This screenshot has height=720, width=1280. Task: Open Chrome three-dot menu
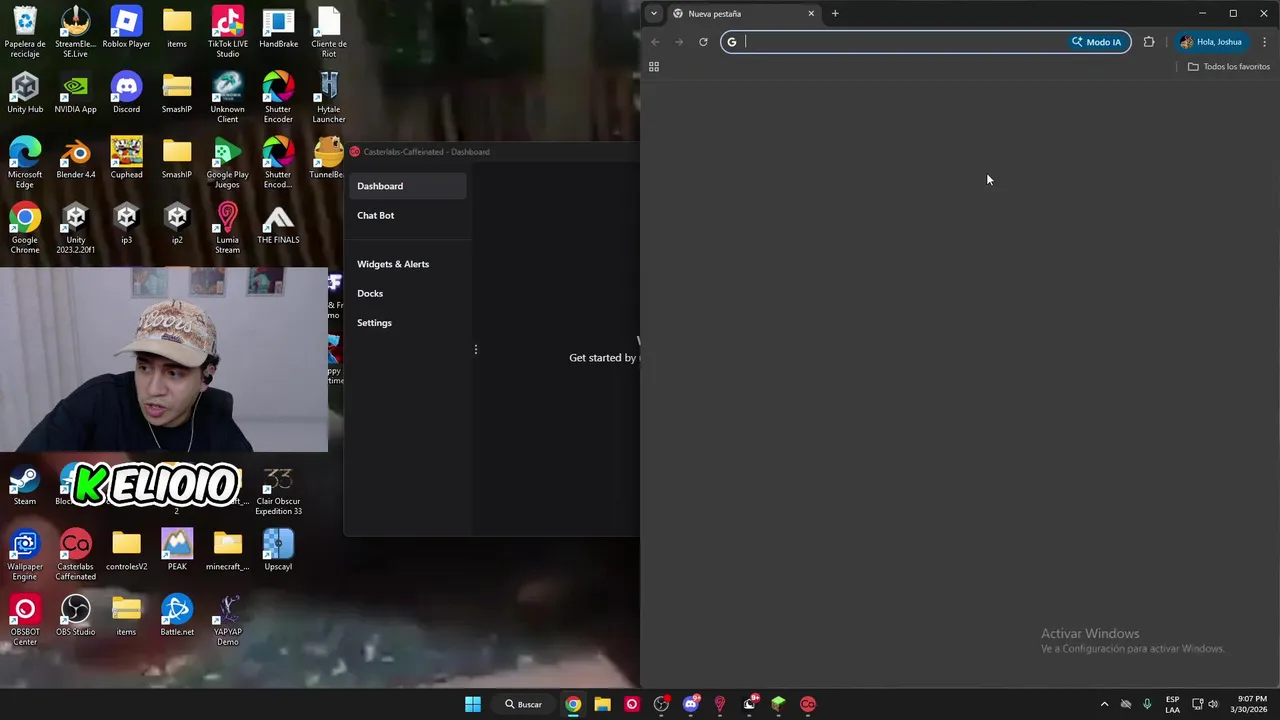pos(1264,42)
